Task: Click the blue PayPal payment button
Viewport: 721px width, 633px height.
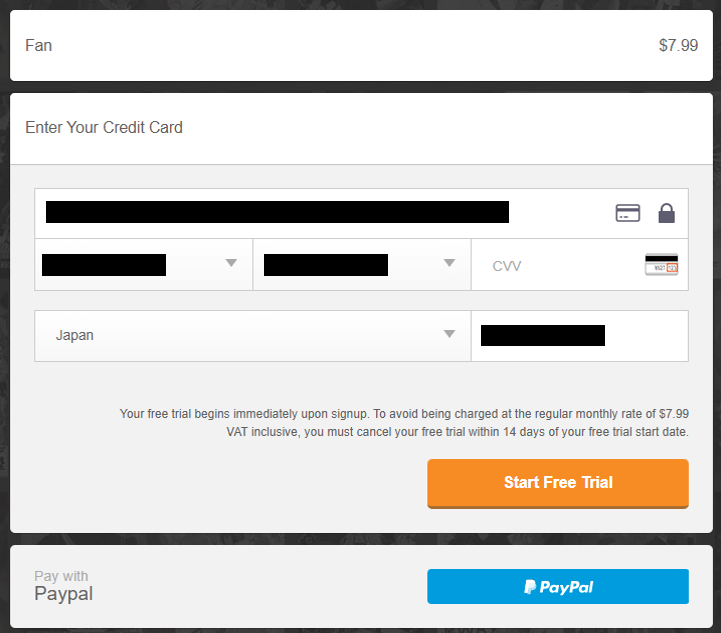Action: pyautogui.click(x=558, y=587)
